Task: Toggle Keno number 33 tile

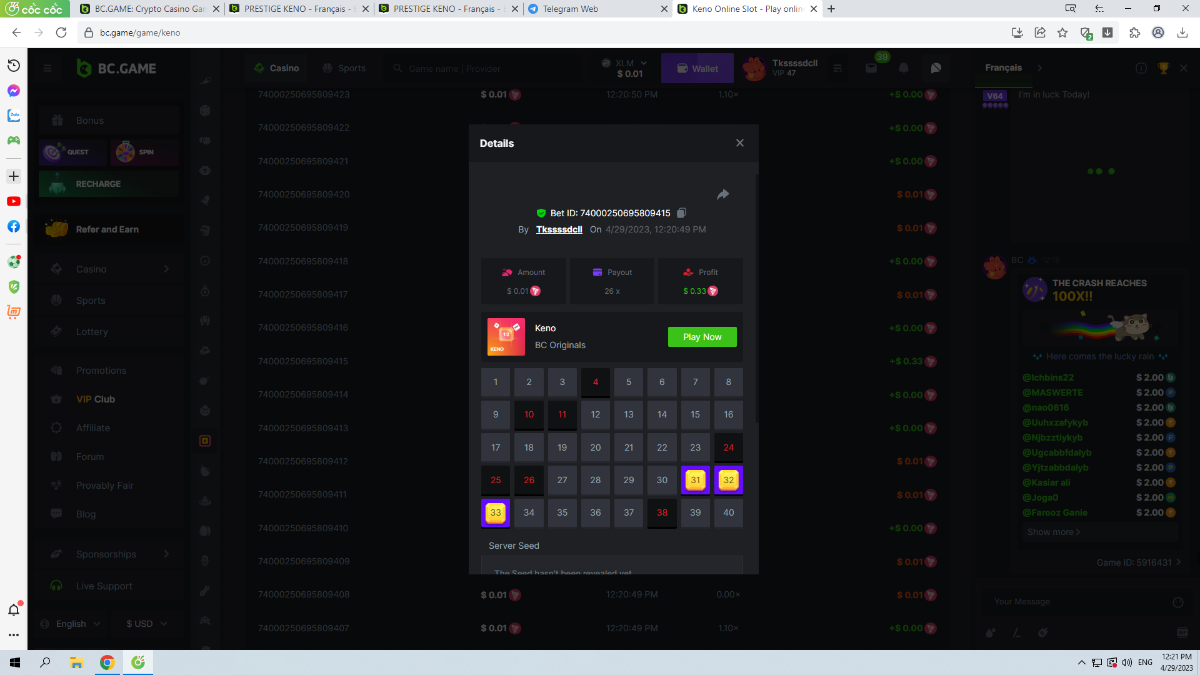Action: (x=495, y=513)
